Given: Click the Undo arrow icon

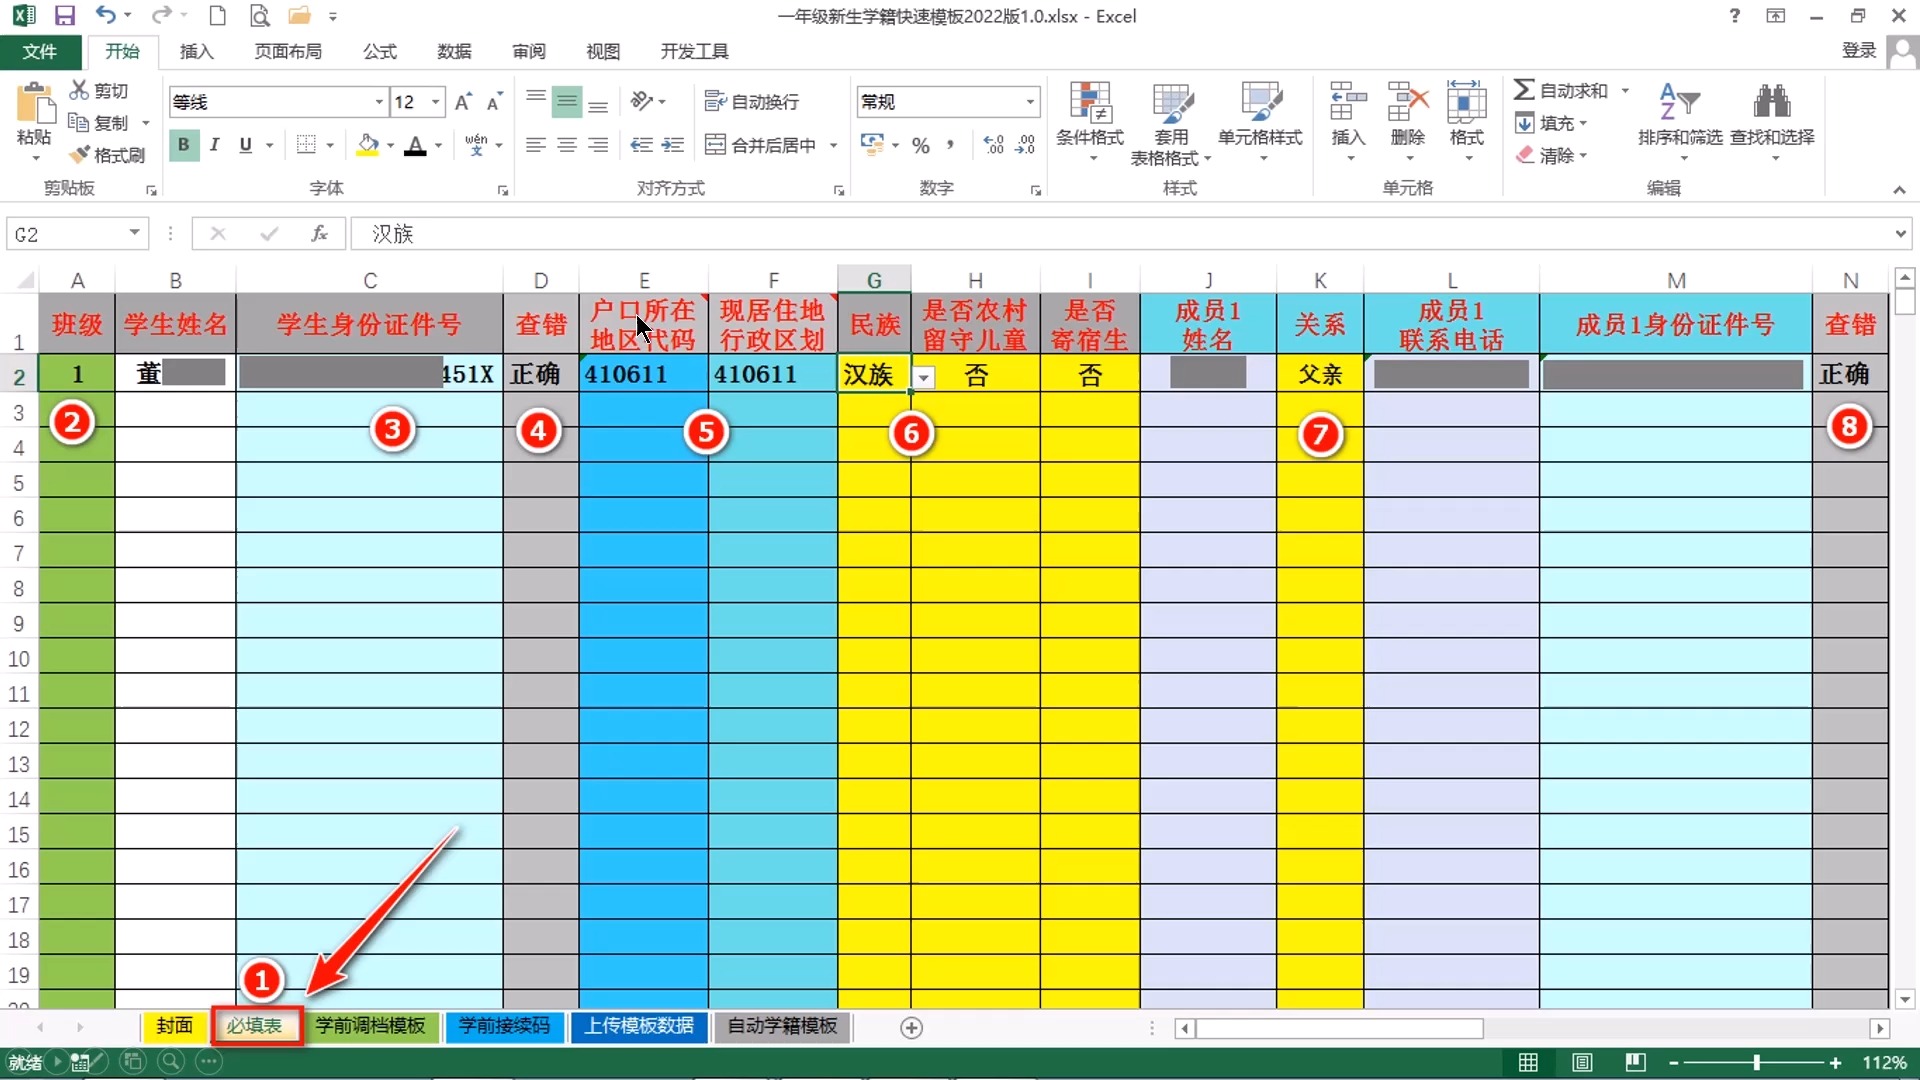Looking at the screenshot, I should click(106, 15).
